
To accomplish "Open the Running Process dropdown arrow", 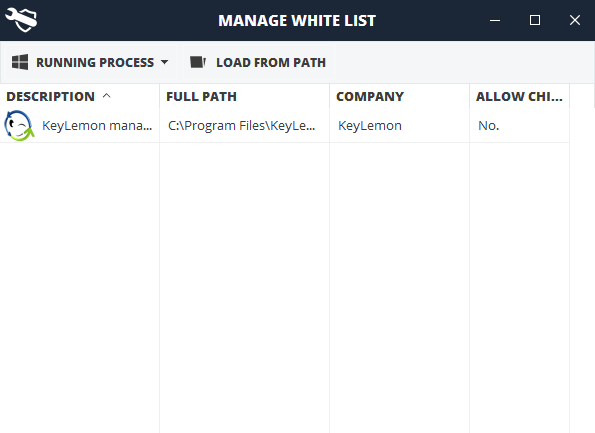I will (164, 62).
